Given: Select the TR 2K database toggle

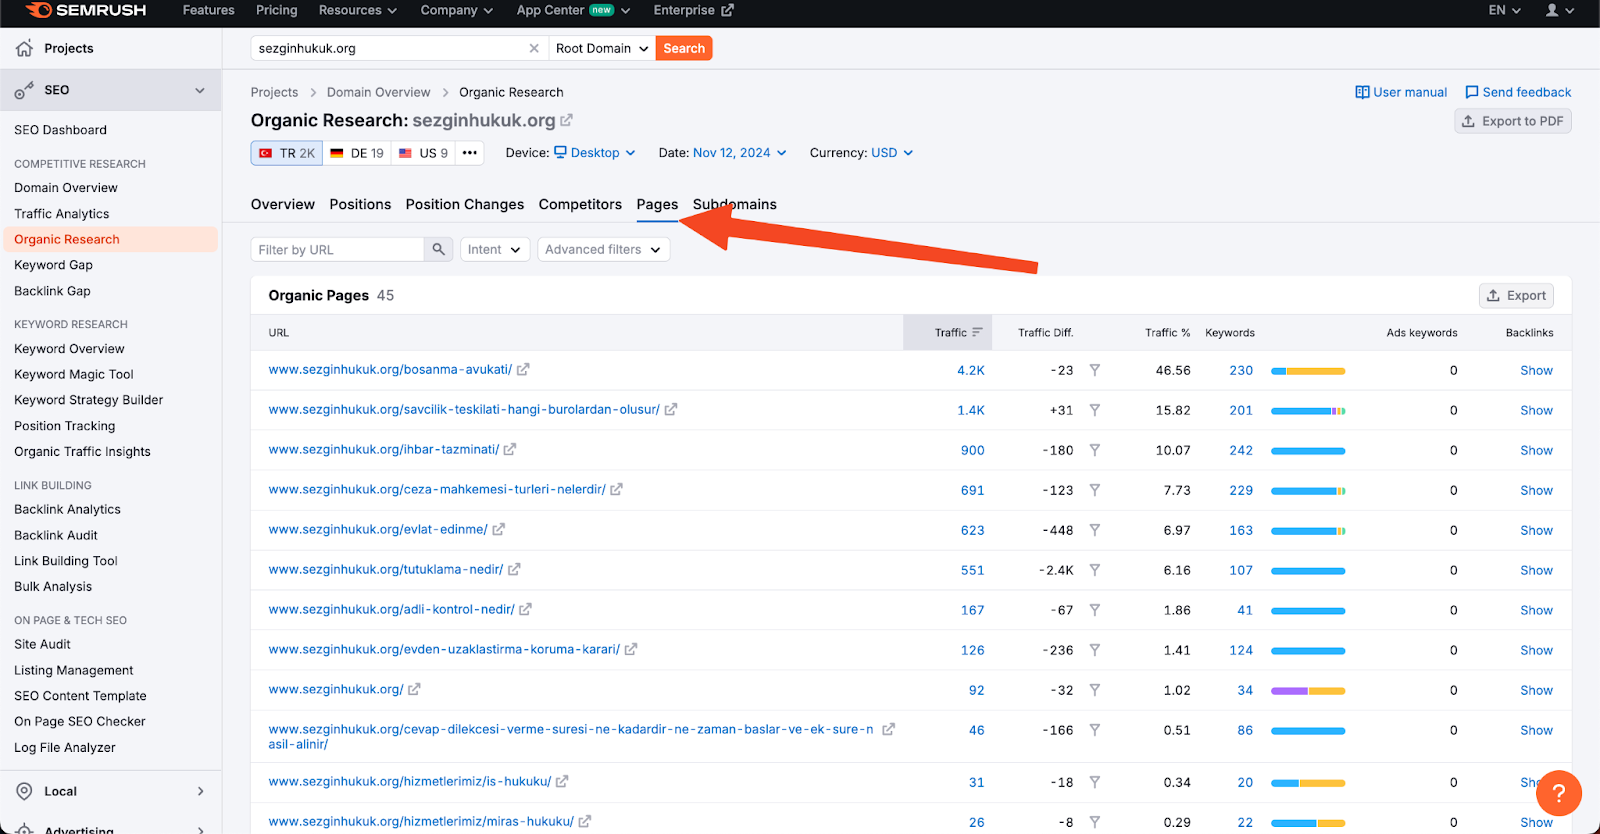Looking at the screenshot, I should [x=287, y=153].
